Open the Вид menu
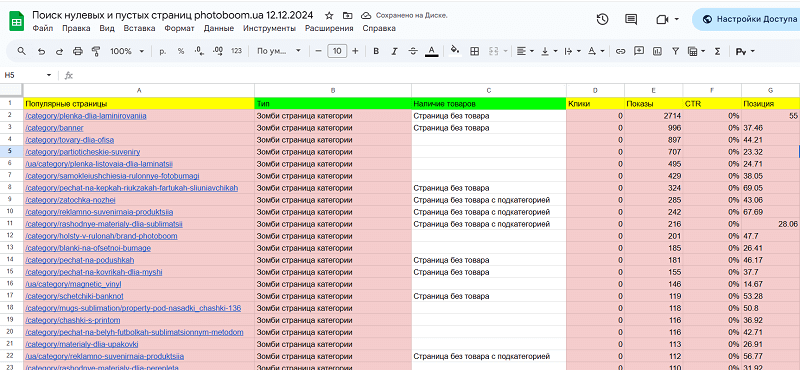800x370 pixels. point(107,29)
